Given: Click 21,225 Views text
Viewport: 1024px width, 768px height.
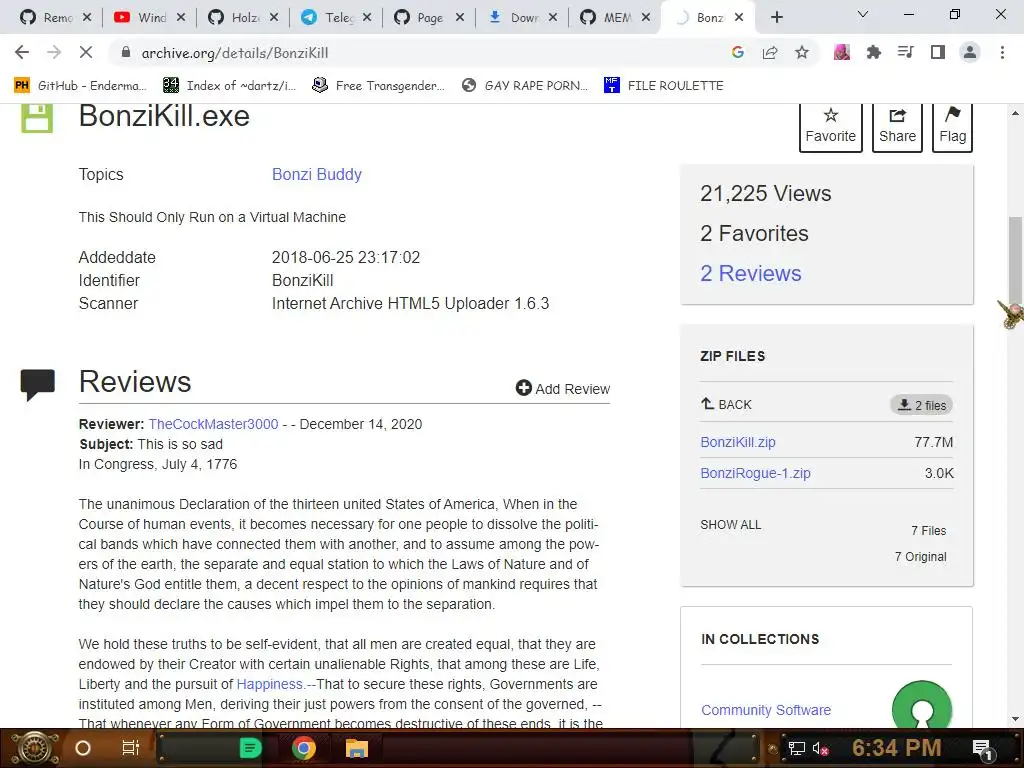Looking at the screenshot, I should [765, 193].
